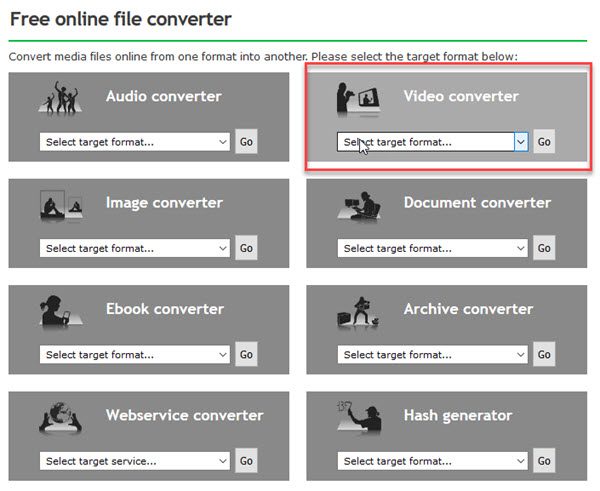Screen dimensions: 600x491
Task: Click the "Webservice converter" heading text
Action: pos(185,415)
